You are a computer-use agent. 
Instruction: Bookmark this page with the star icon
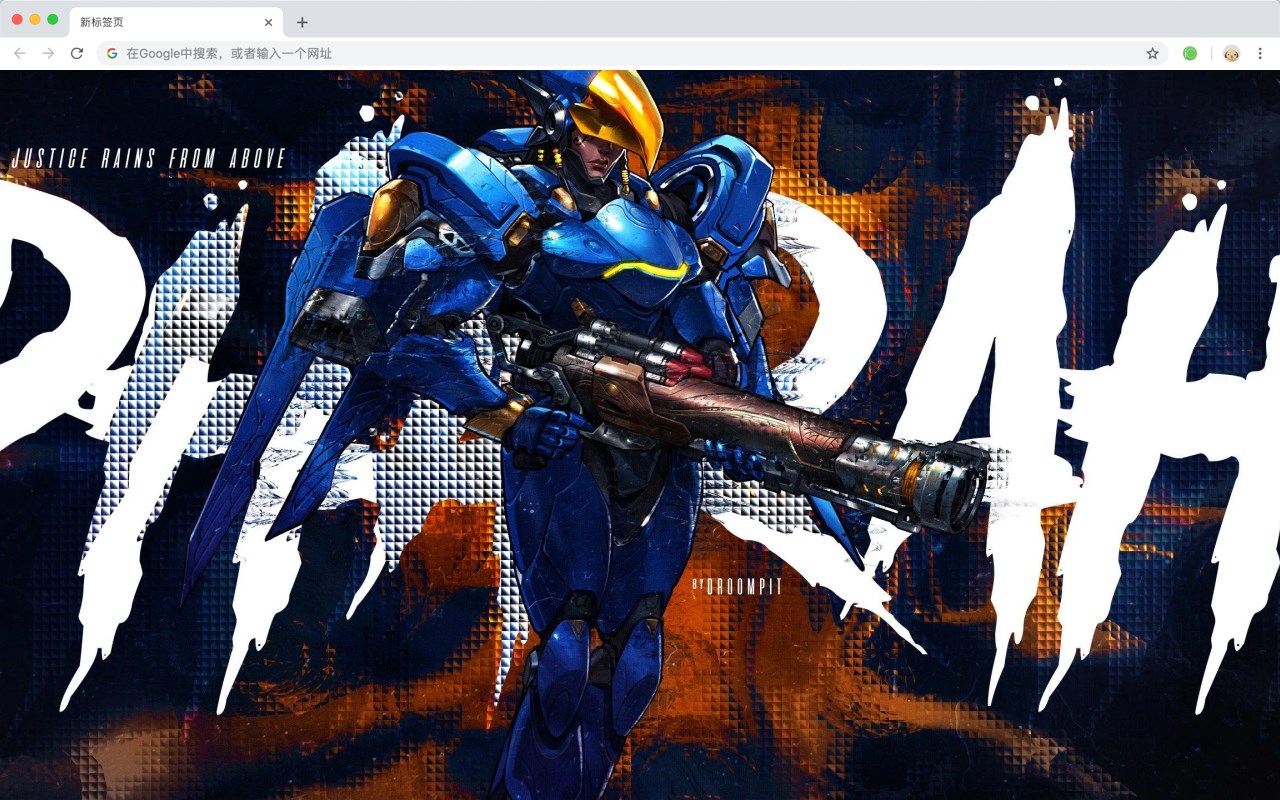click(x=1152, y=53)
